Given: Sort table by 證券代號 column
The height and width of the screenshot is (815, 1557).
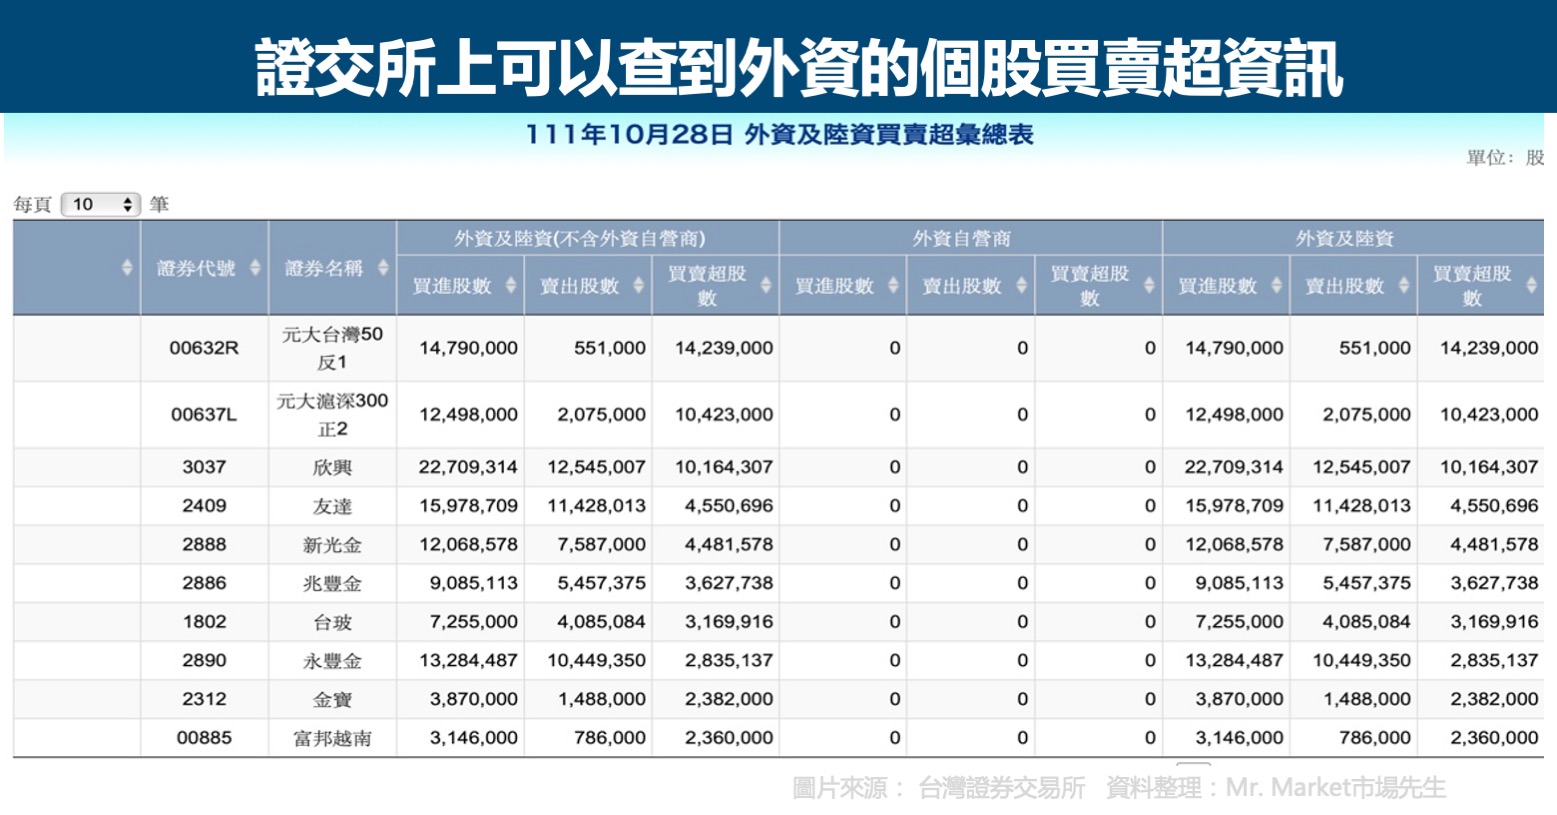Looking at the screenshot, I should click(255, 268).
